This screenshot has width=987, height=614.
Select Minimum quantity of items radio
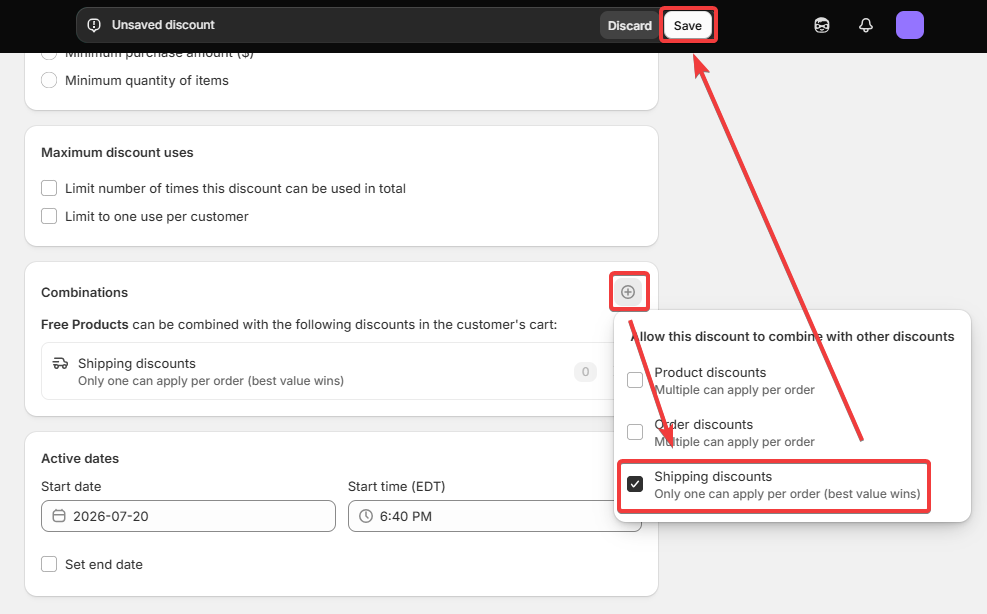pyautogui.click(x=49, y=81)
